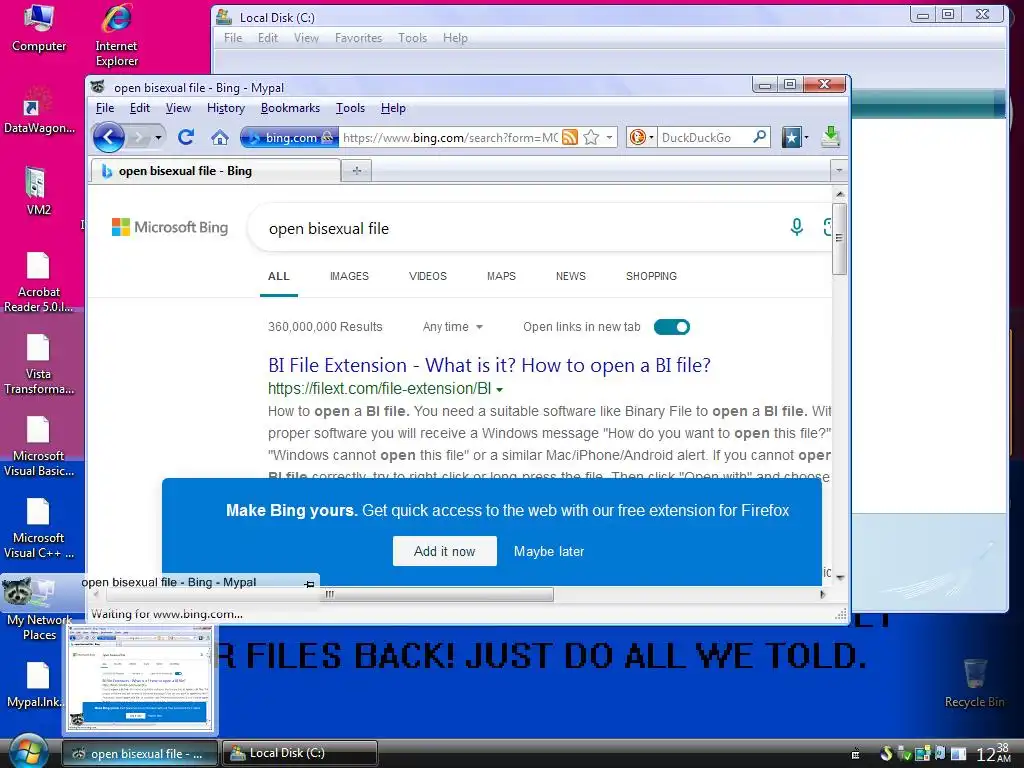Screen dimensions: 1024x768
Task: Select the Acrobat Reader 5.0 desktop icon
Action: [39, 282]
